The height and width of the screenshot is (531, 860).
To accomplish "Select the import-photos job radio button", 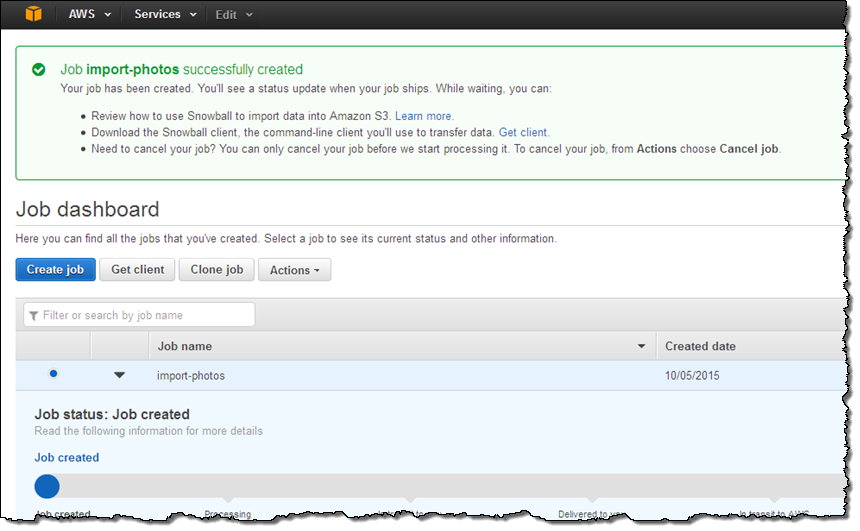I will tap(53, 374).
